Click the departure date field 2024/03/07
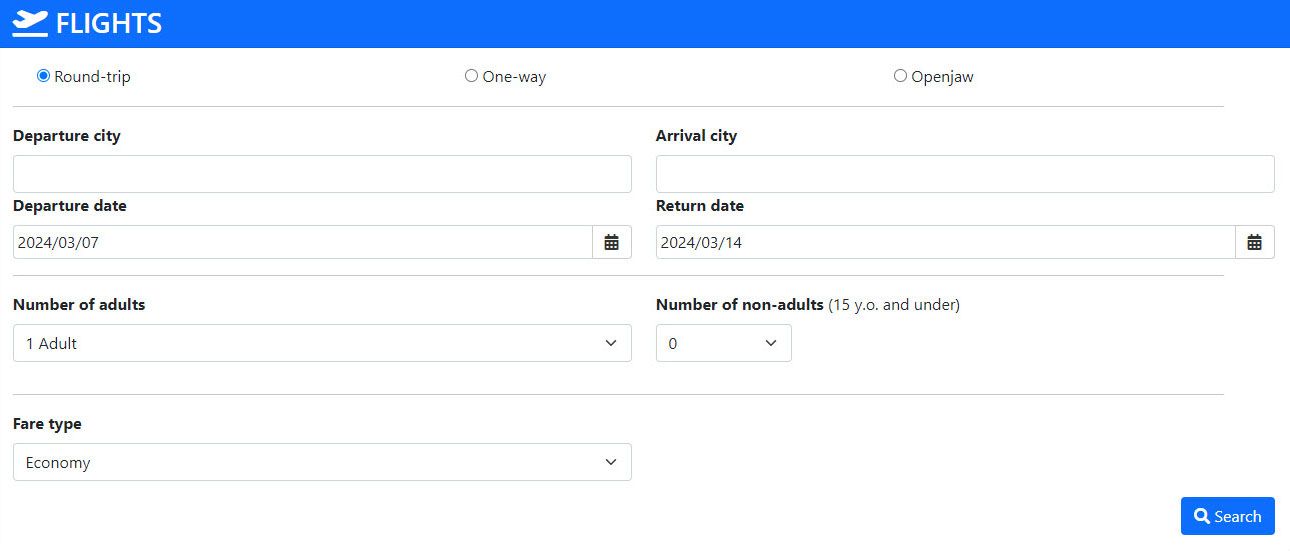The height and width of the screenshot is (551, 1290). [x=302, y=242]
